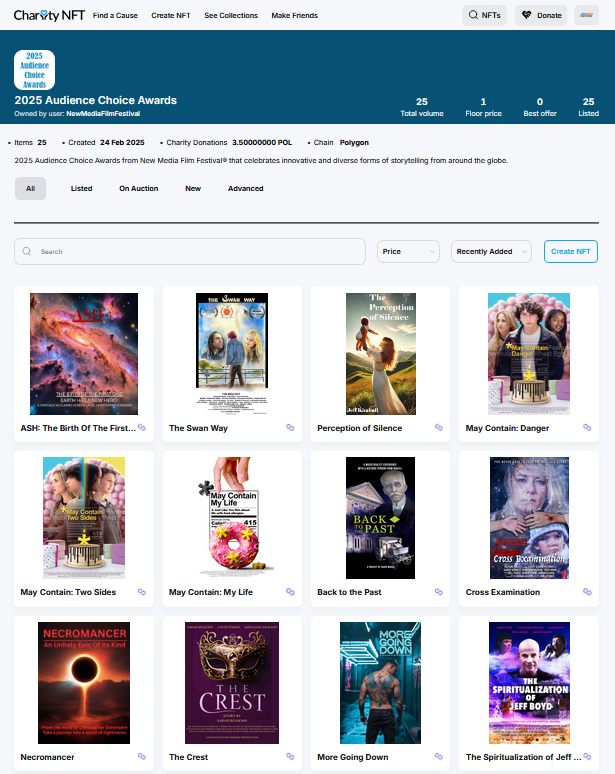Click the title 'The Crest'
Screen dimensions: 615x774
pos(189,757)
